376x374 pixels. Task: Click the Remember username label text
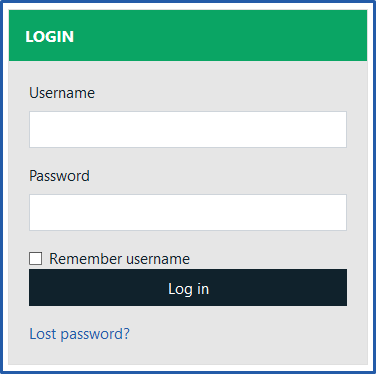[119, 259]
